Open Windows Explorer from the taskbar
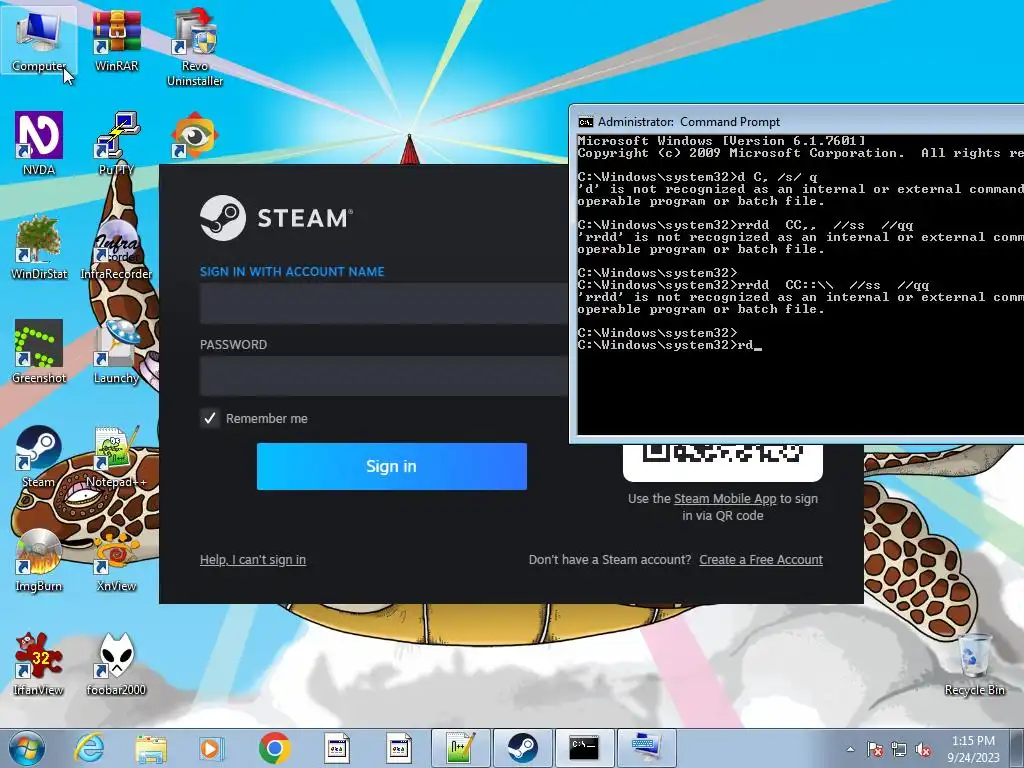Screen dimensions: 1024x768 [x=151, y=748]
